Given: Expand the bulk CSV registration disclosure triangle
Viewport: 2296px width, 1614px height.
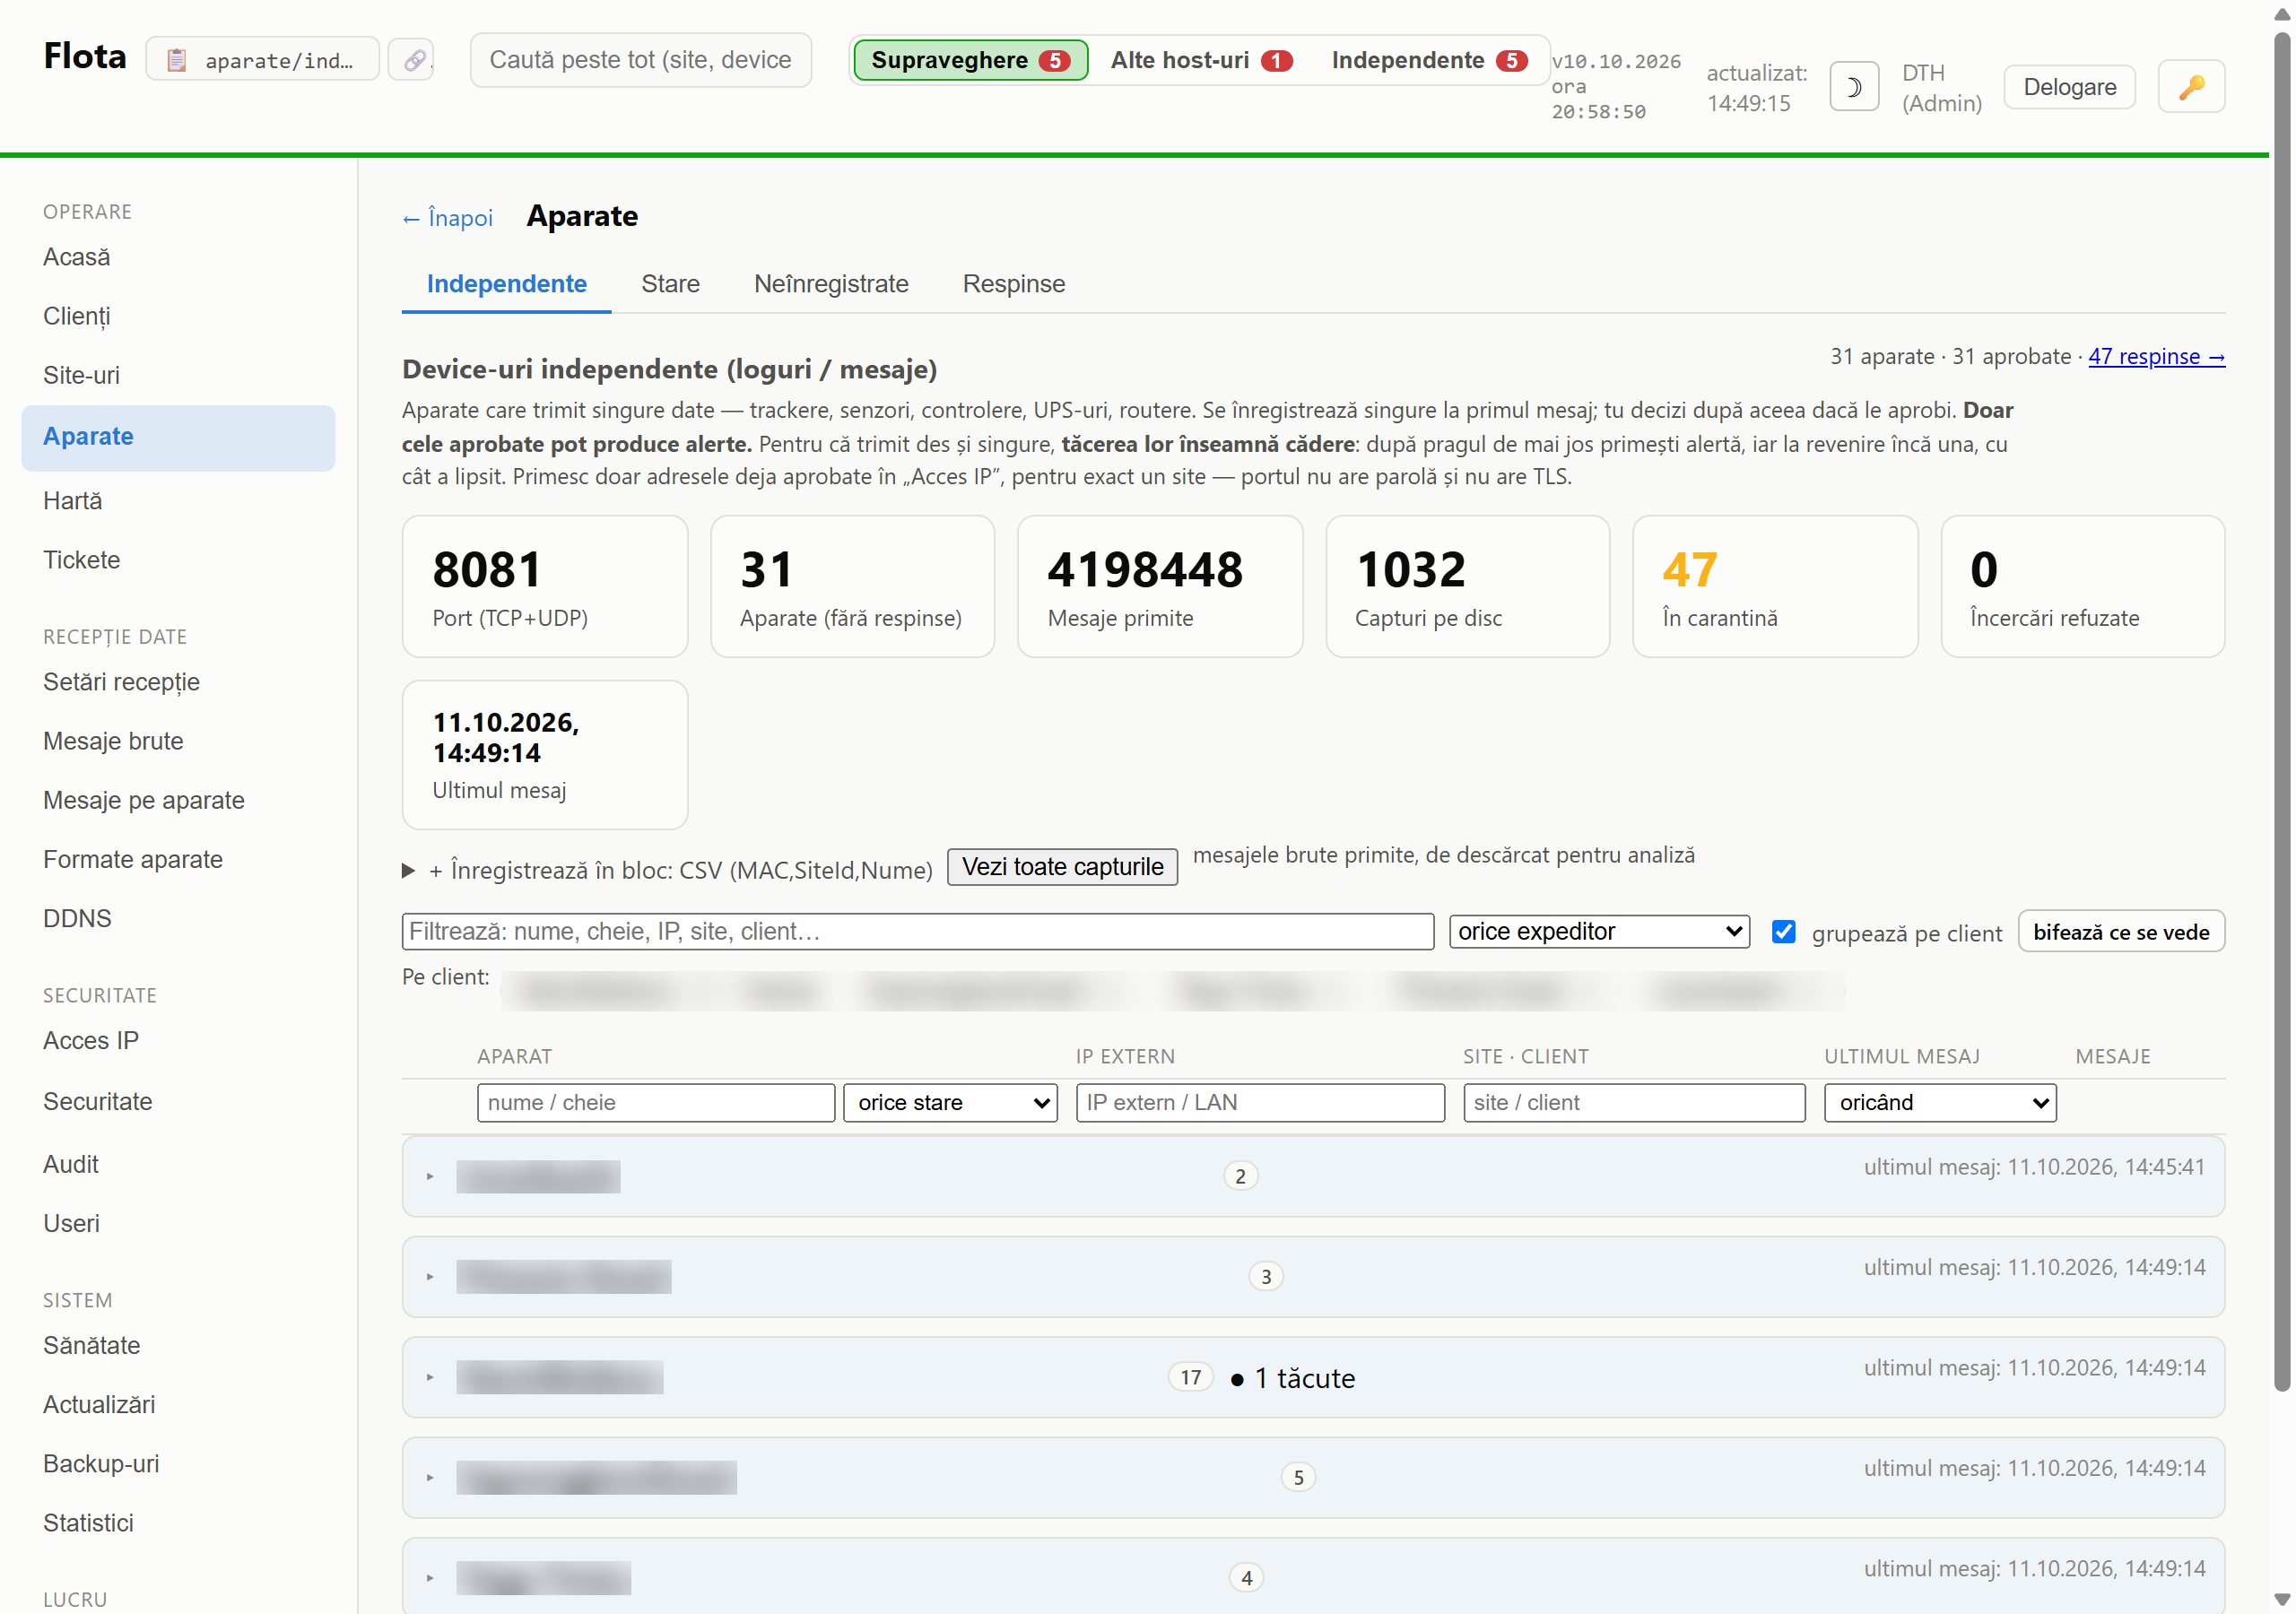Looking at the screenshot, I should click(408, 870).
